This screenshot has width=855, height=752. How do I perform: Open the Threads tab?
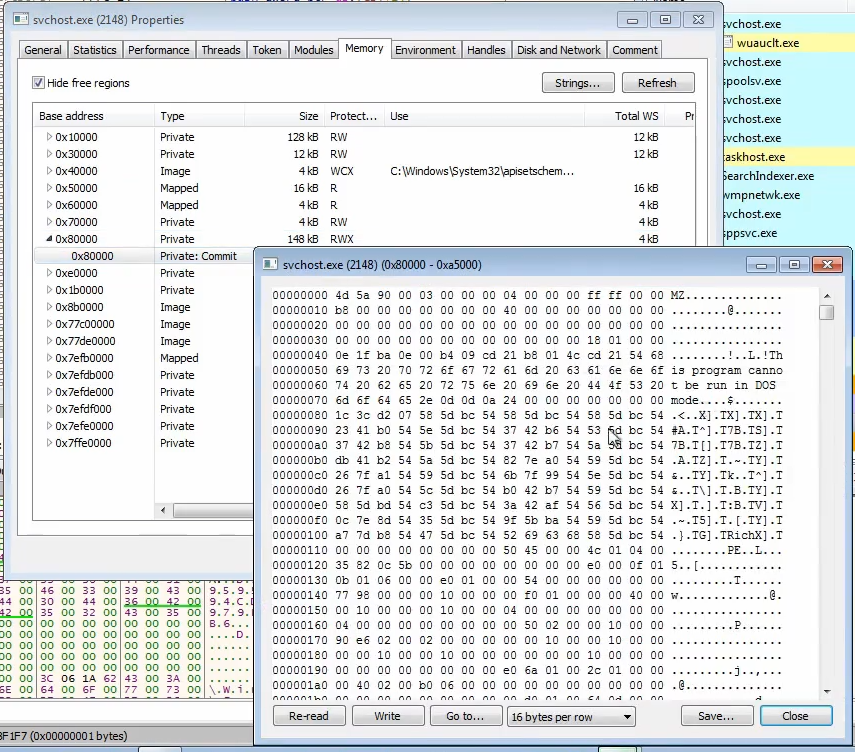pyautogui.click(x=220, y=50)
